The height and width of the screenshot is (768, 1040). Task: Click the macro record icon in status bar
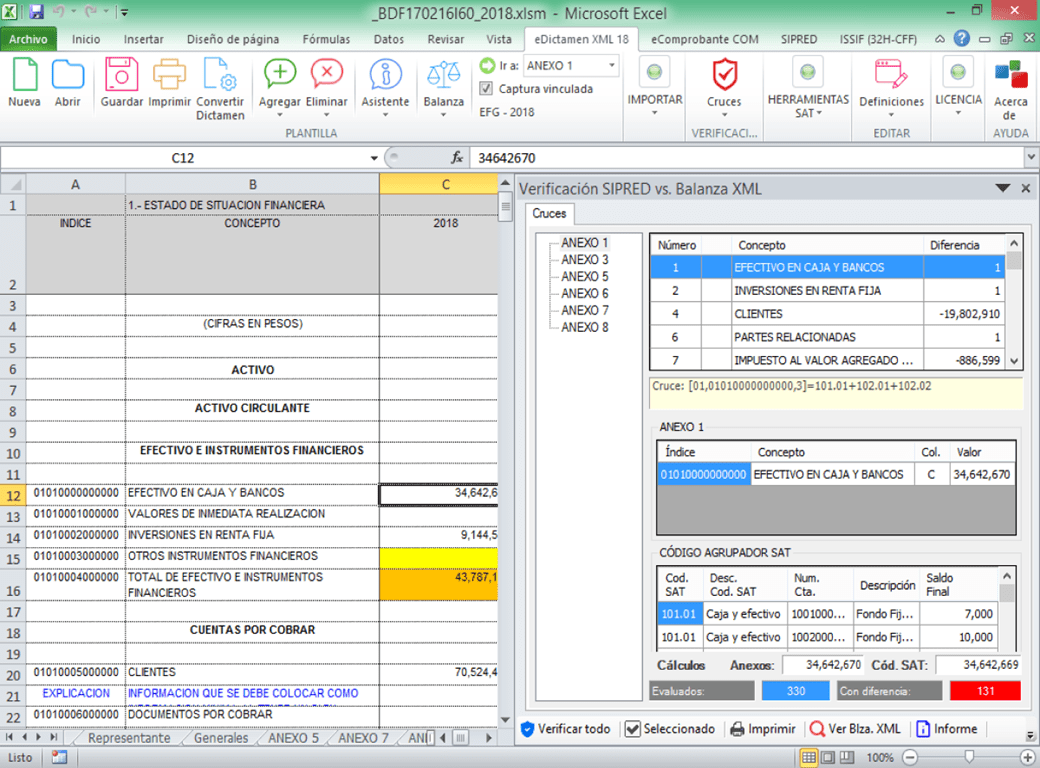(x=59, y=757)
